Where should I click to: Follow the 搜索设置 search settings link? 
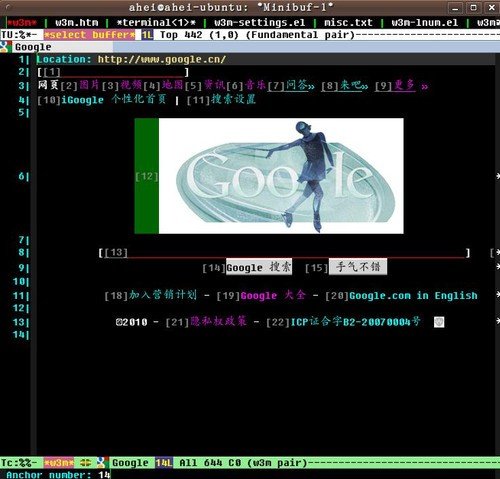234,99
